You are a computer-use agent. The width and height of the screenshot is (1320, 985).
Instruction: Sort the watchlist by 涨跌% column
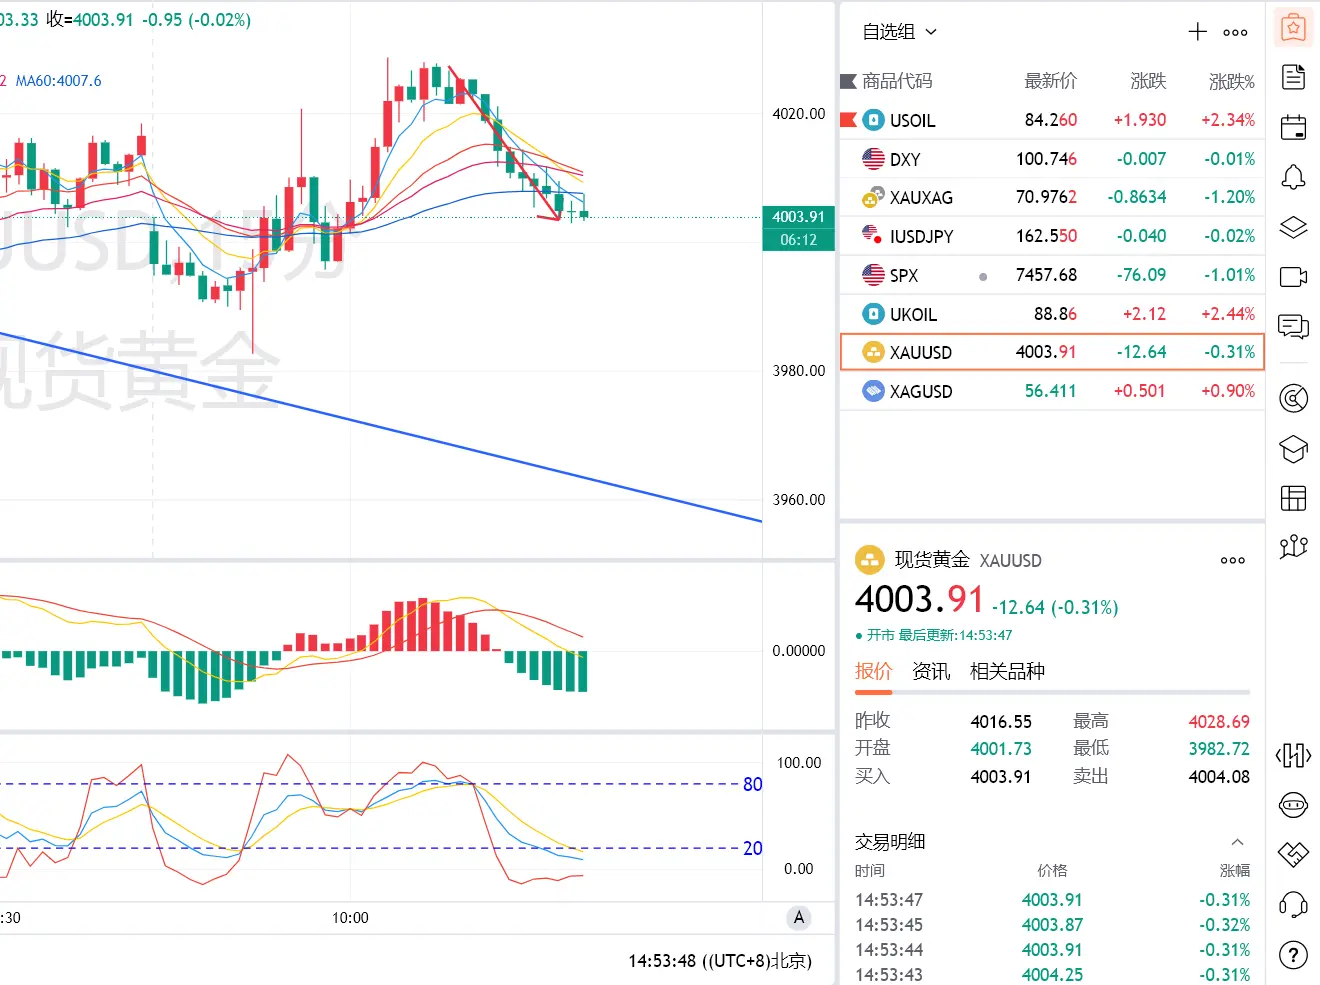pos(1231,81)
